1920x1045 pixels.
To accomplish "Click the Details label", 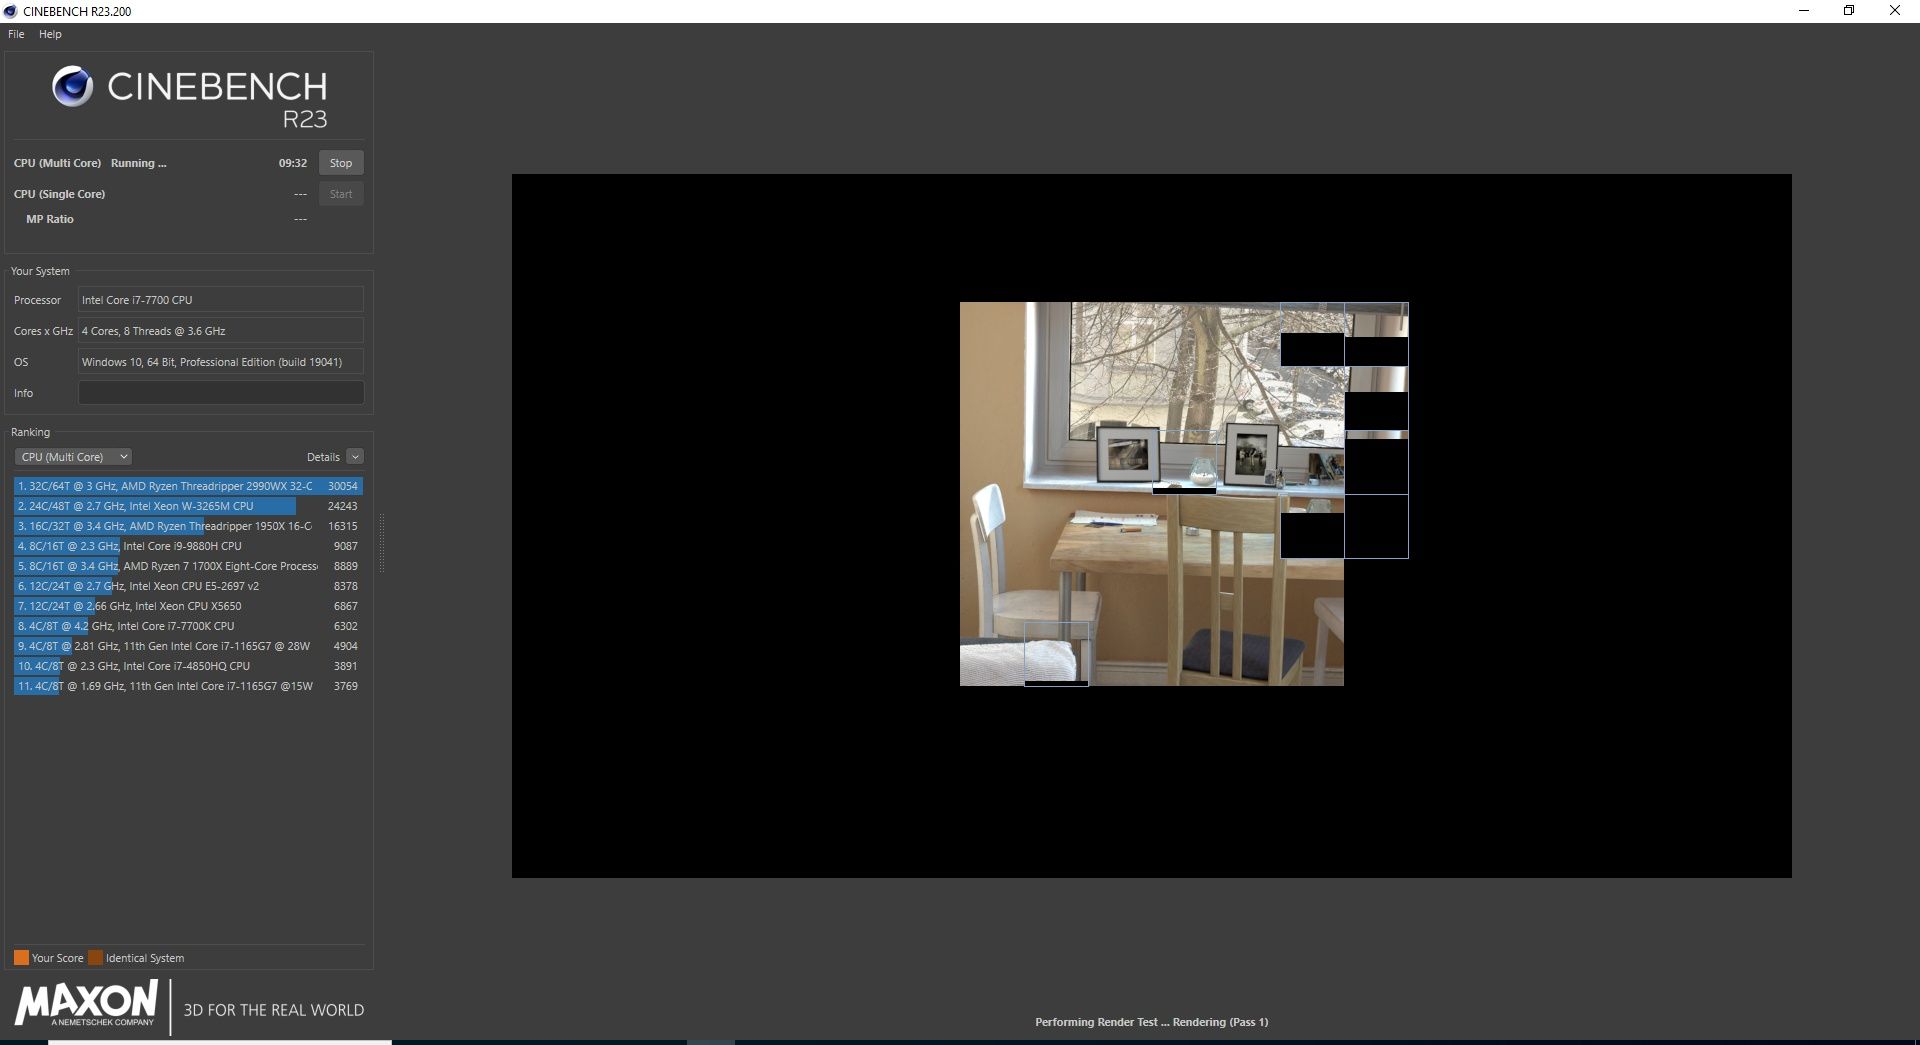I will (x=323, y=457).
